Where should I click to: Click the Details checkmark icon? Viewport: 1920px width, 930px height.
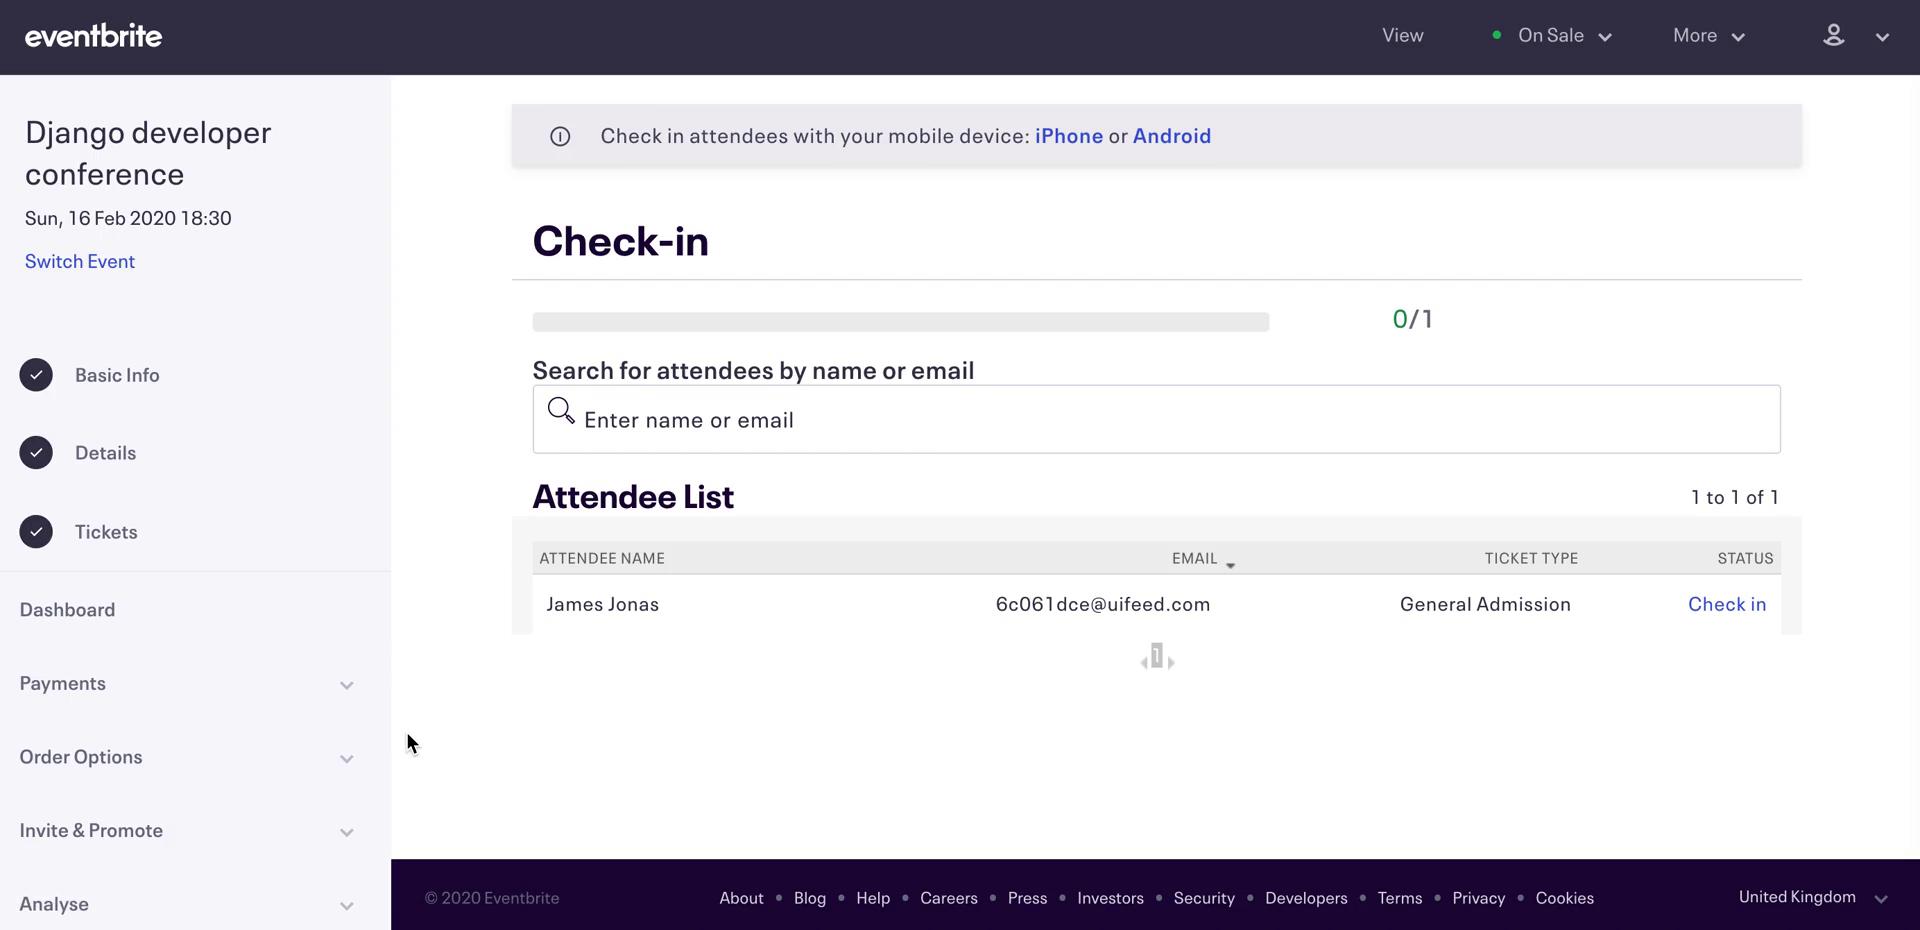(x=36, y=453)
